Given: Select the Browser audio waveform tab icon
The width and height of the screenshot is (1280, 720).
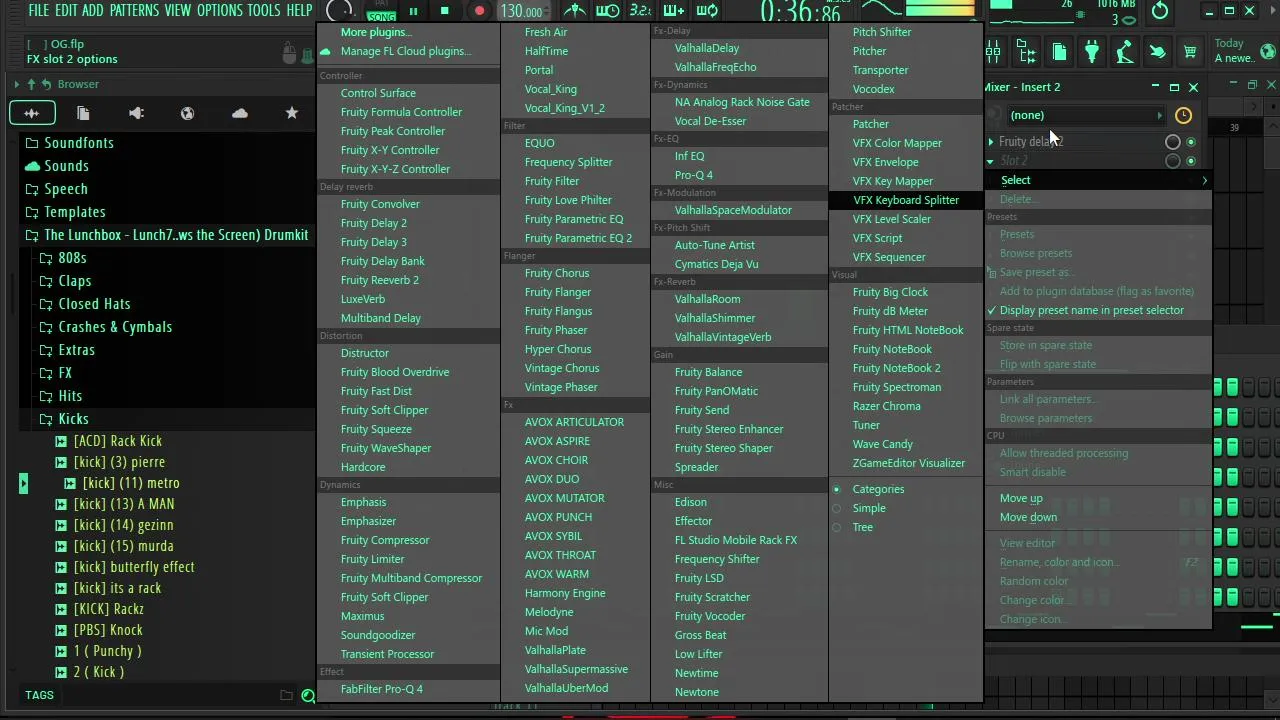Looking at the screenshot, I should coord(32,113).
